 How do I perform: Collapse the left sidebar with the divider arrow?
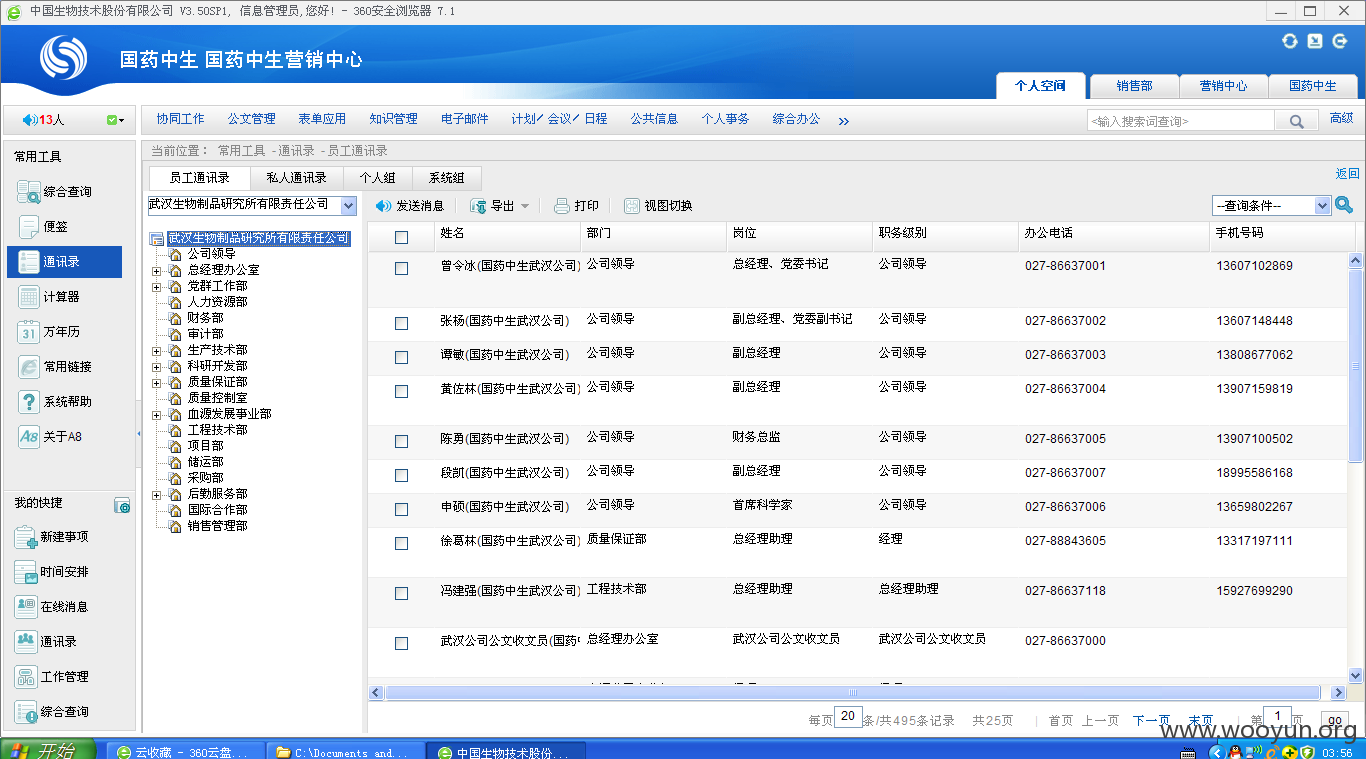pyautogui.click(x=139, y=434)
